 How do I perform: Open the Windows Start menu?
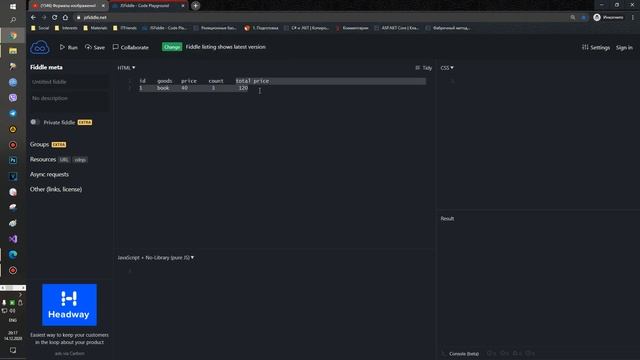pyautogui.click(x=13, y=7)
